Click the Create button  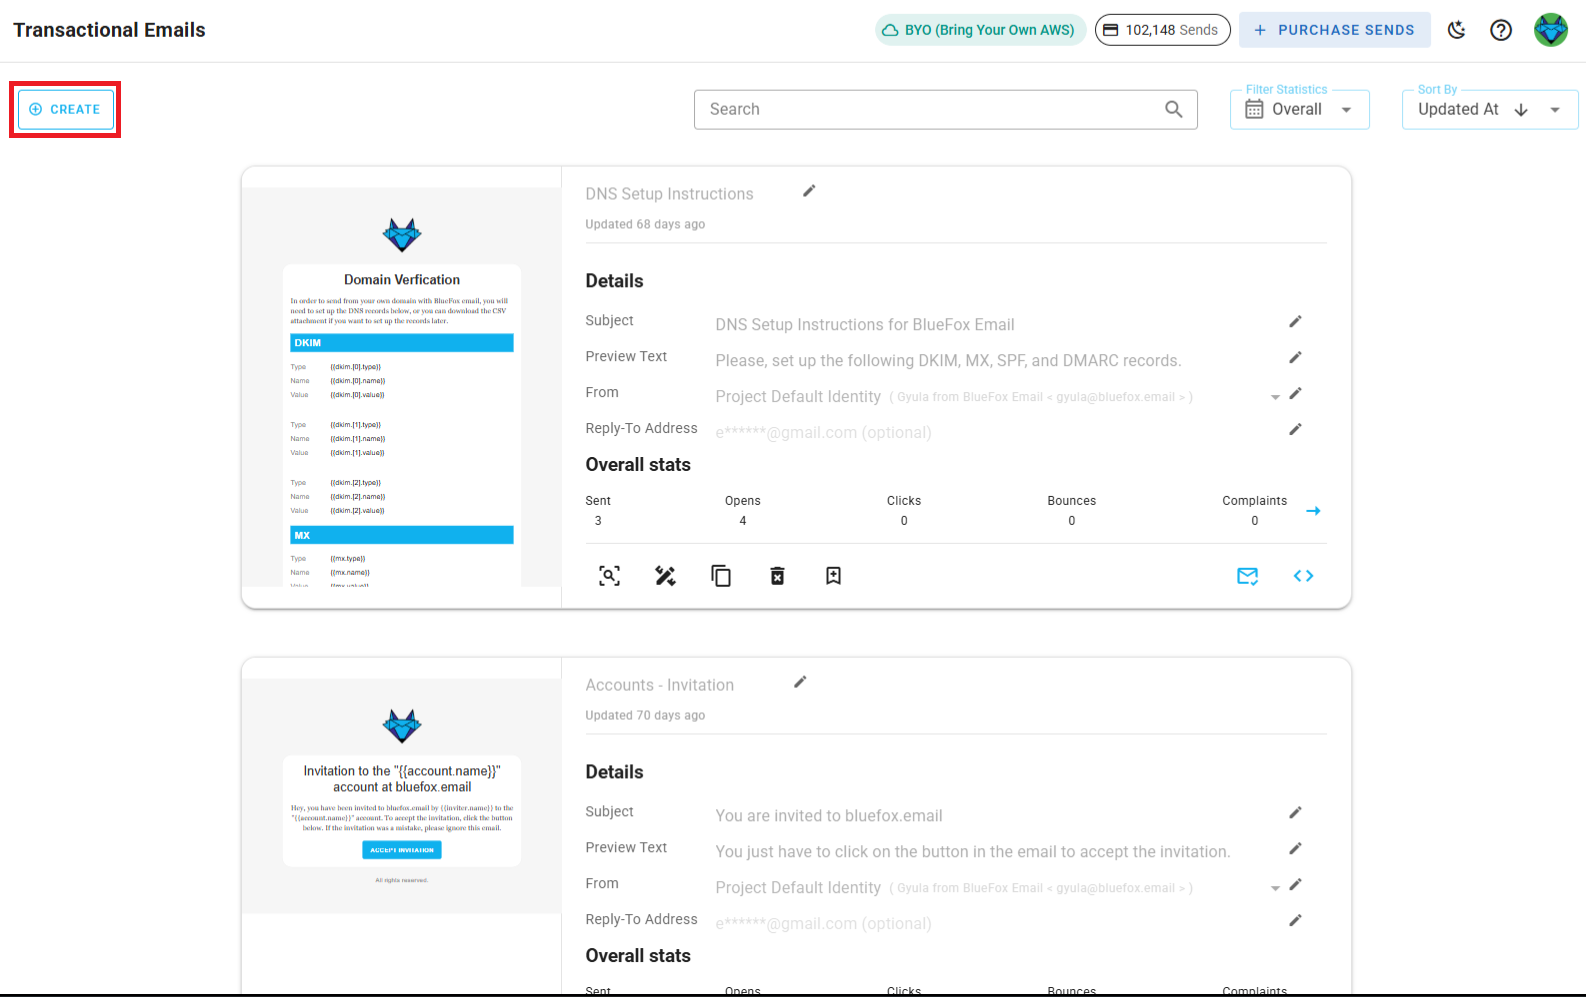coord(65,109)
